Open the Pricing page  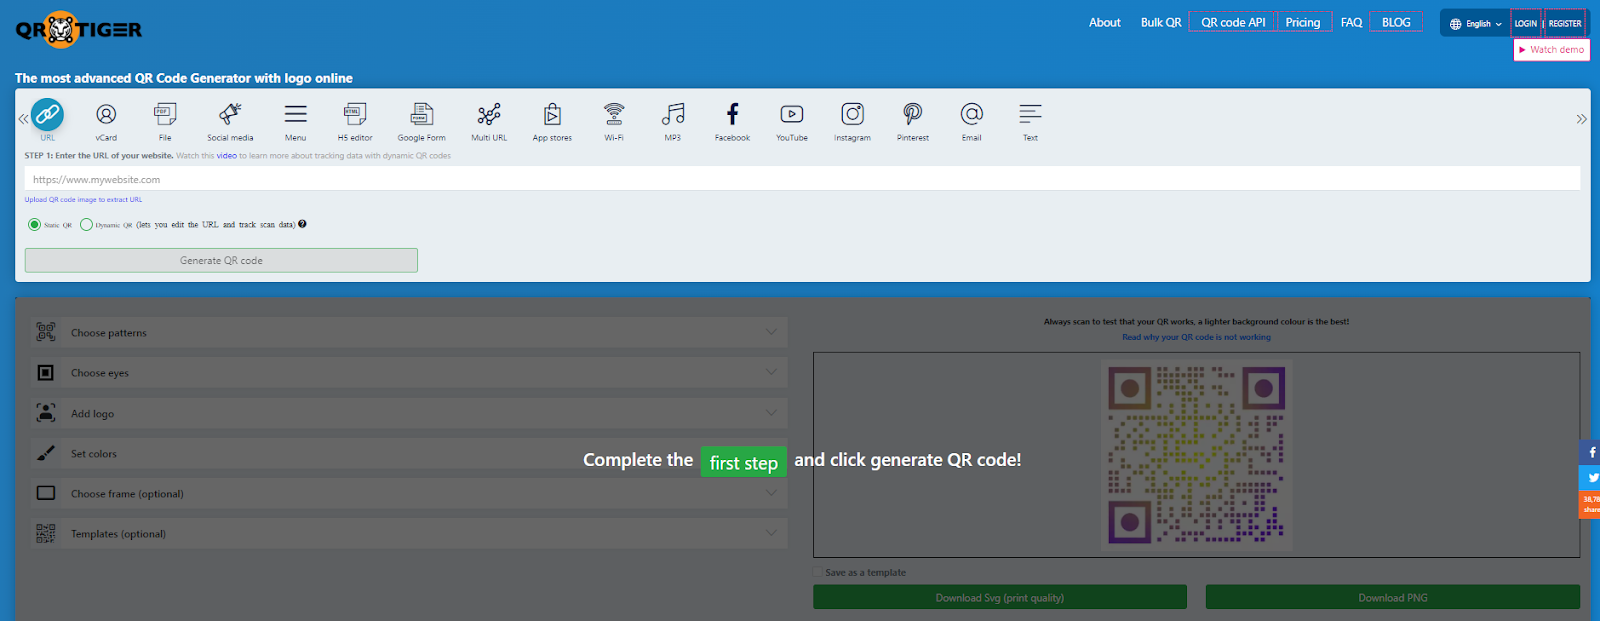(1303, 23)
